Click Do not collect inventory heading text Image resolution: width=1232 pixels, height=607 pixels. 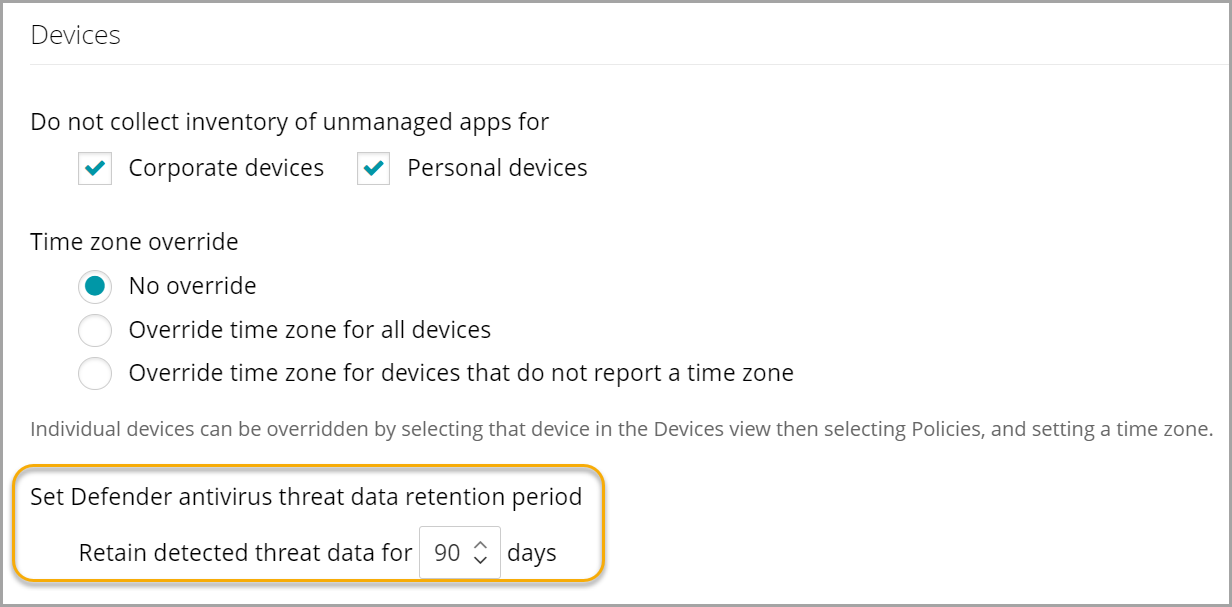289,122
